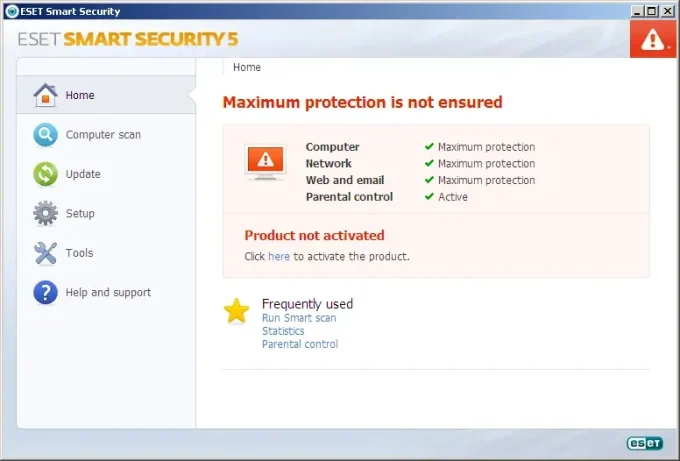Click the green Update arrows icon

pyautogui.click(x=46, y=174)
